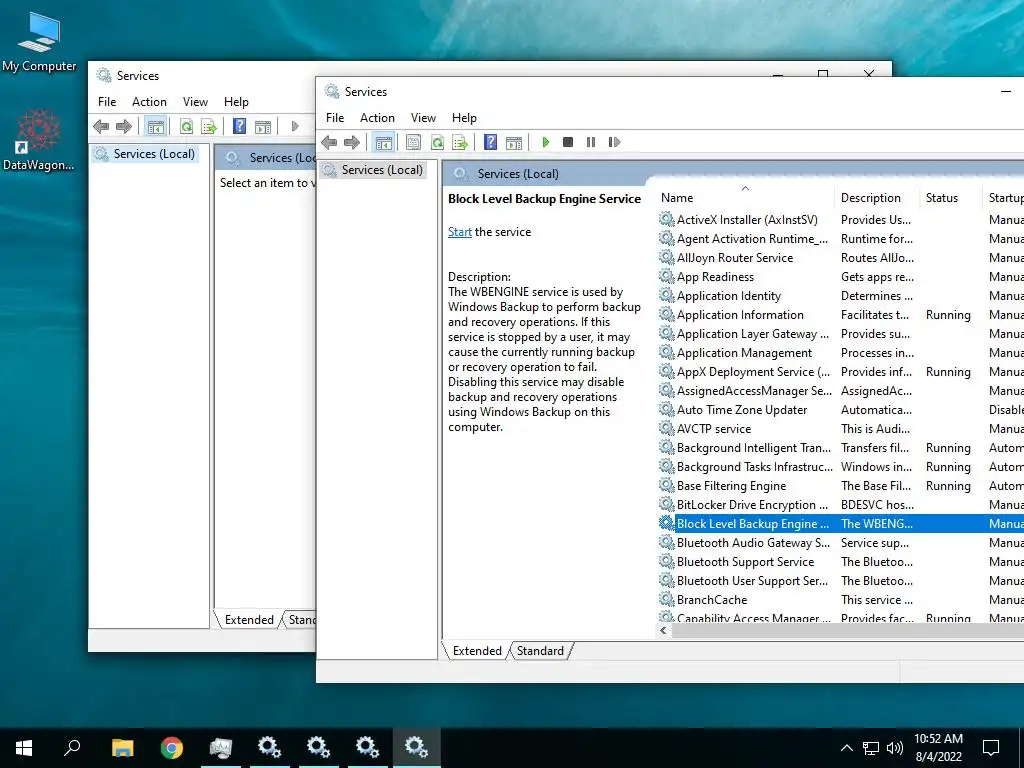The height and width of the screenshot is (768, 1024).
Task: Click Refresh icon in rear Services window
Action: pyautogui.click(x=186, y=126)
